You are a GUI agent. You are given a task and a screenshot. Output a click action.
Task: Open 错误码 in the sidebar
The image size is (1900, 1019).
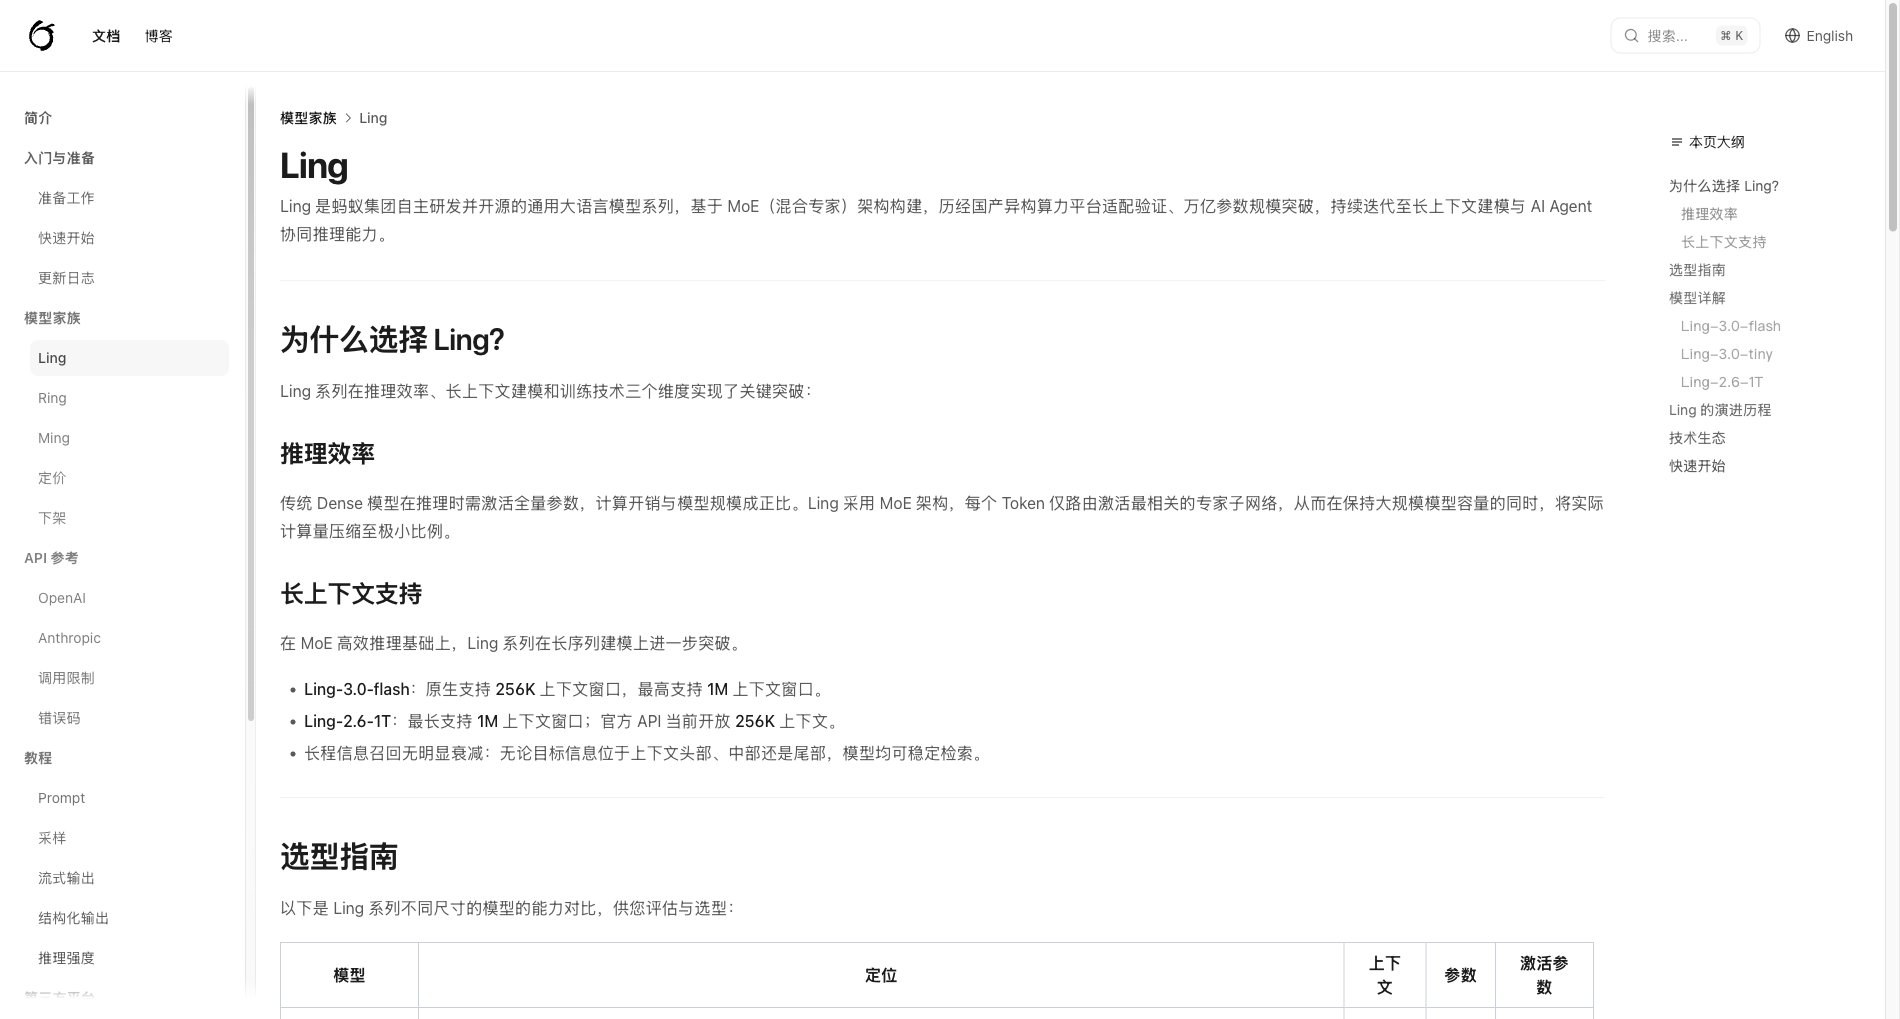click(x=59, y=718)
